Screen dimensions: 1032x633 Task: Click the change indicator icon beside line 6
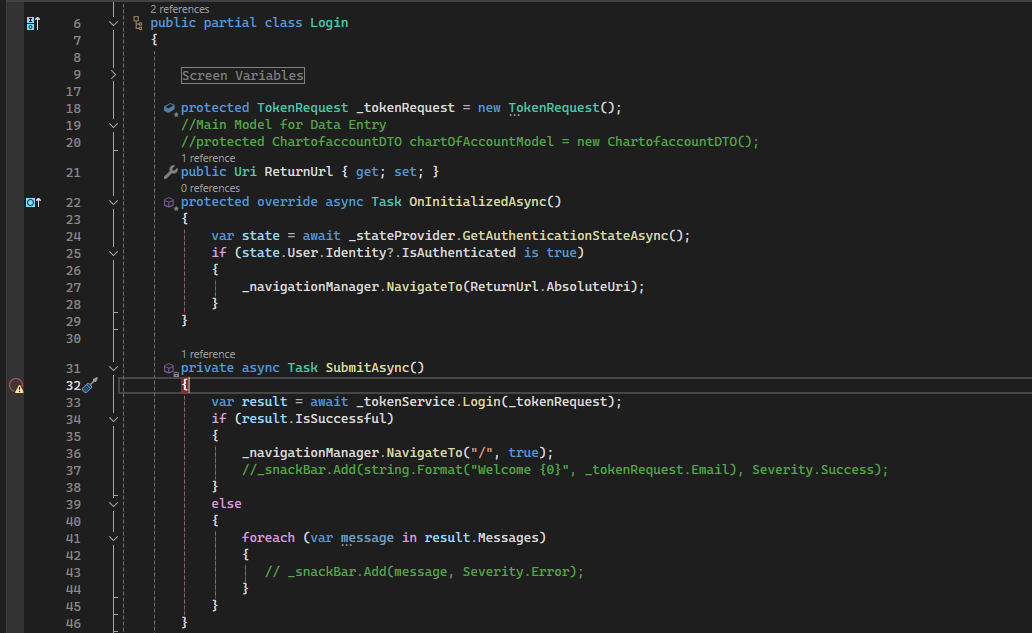[x=33, y=21]
